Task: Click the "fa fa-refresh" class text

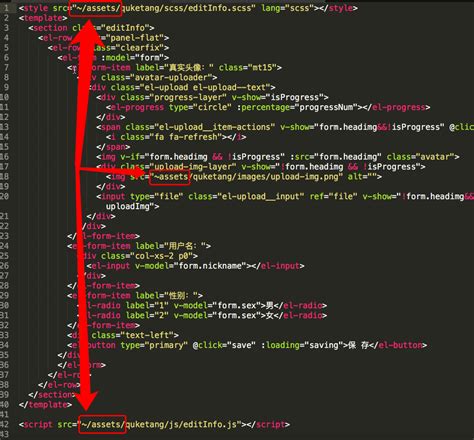Action: pos(193,137)
